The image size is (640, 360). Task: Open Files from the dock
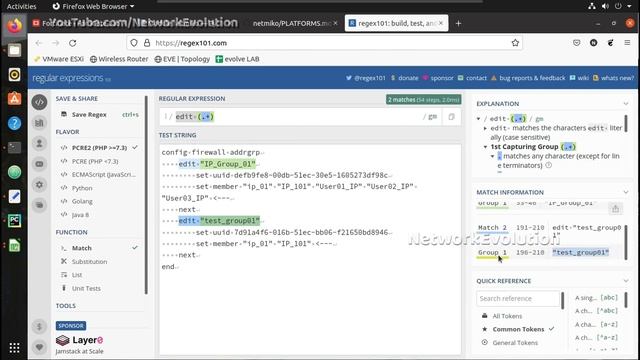point(14,50)
